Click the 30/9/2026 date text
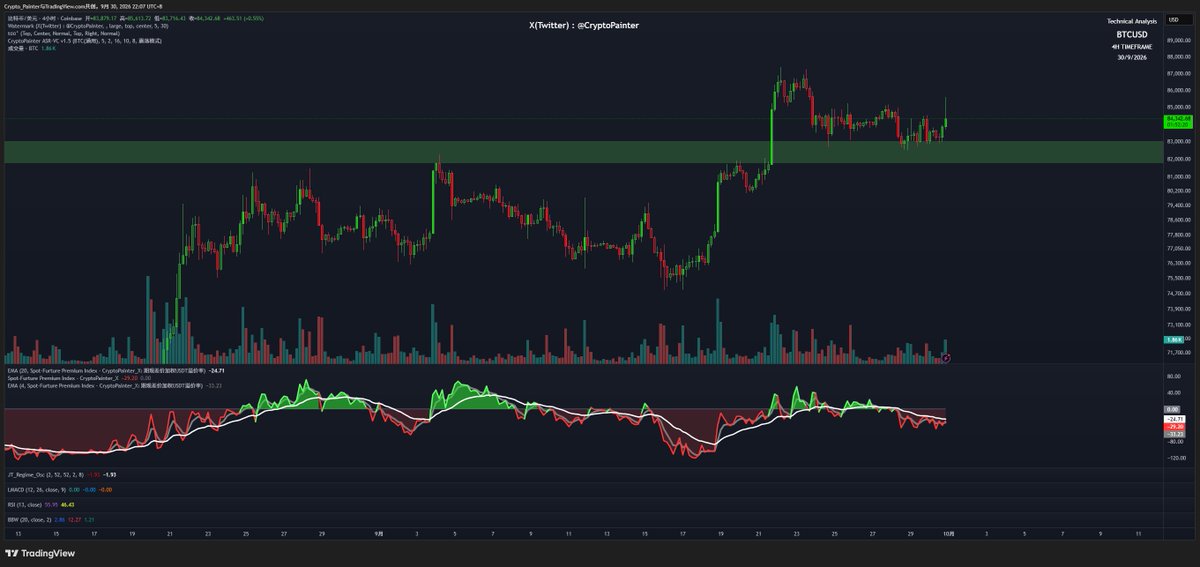The width and height of the screenshot is (1200, 567). (1132, 57)
